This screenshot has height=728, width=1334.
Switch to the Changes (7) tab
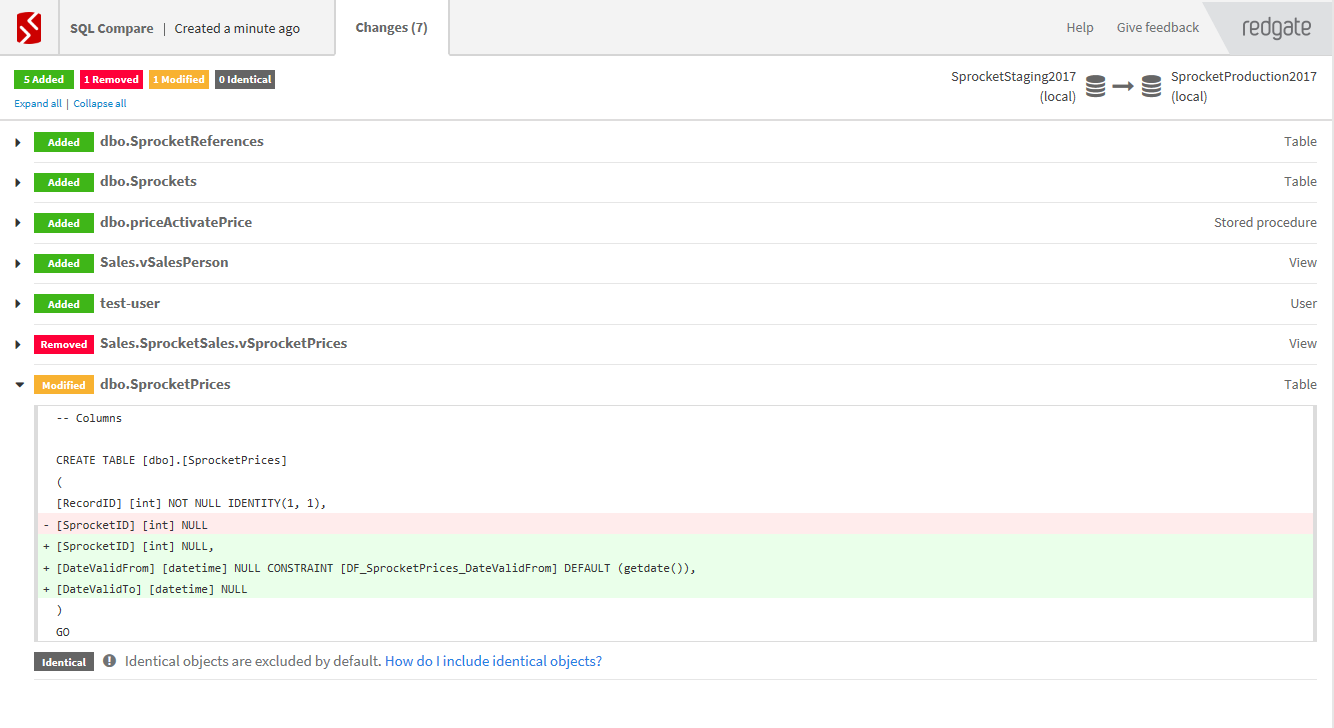(391, 28)
